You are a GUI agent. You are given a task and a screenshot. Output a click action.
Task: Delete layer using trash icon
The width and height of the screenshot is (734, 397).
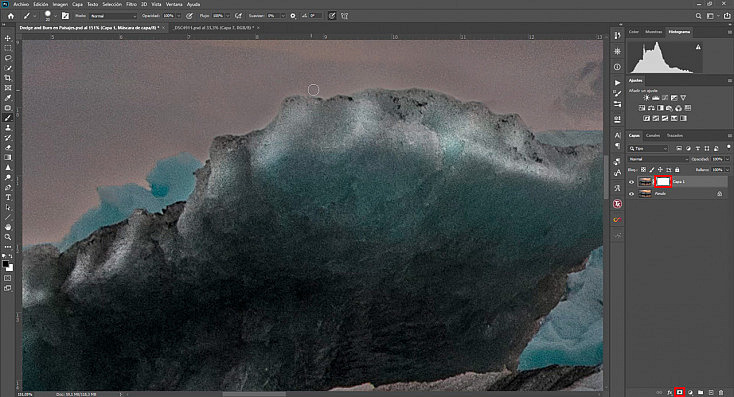point(721,392)
